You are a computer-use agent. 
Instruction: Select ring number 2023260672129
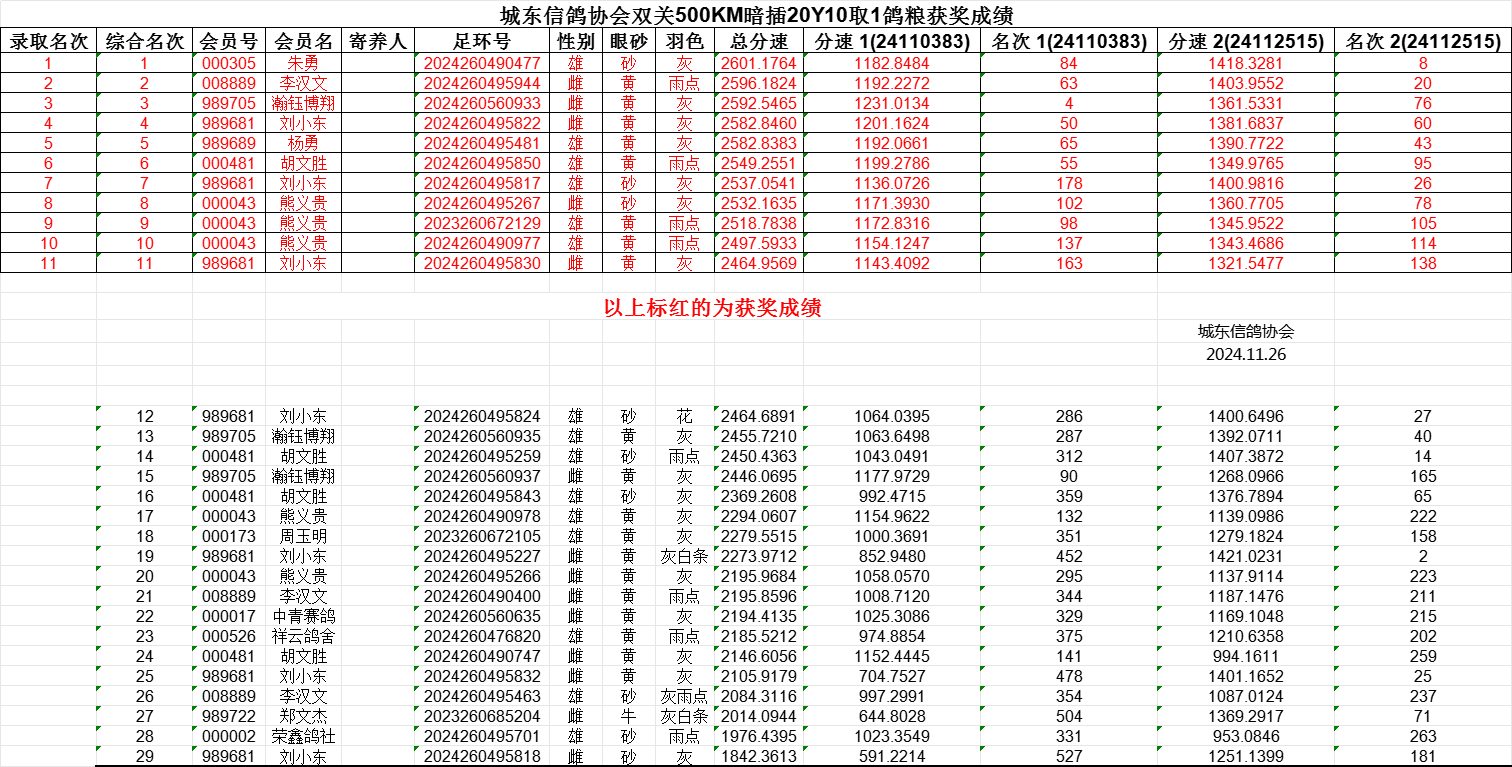pyautogui.click(x=482, y=223)
